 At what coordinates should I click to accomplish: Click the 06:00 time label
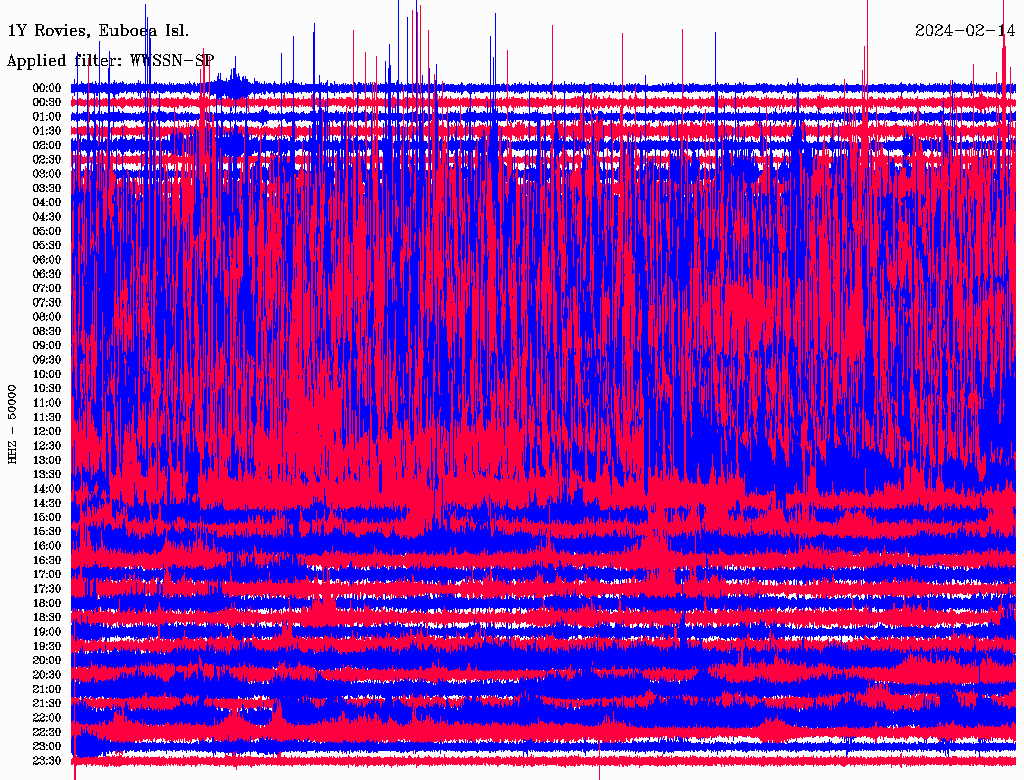(47, 260)
